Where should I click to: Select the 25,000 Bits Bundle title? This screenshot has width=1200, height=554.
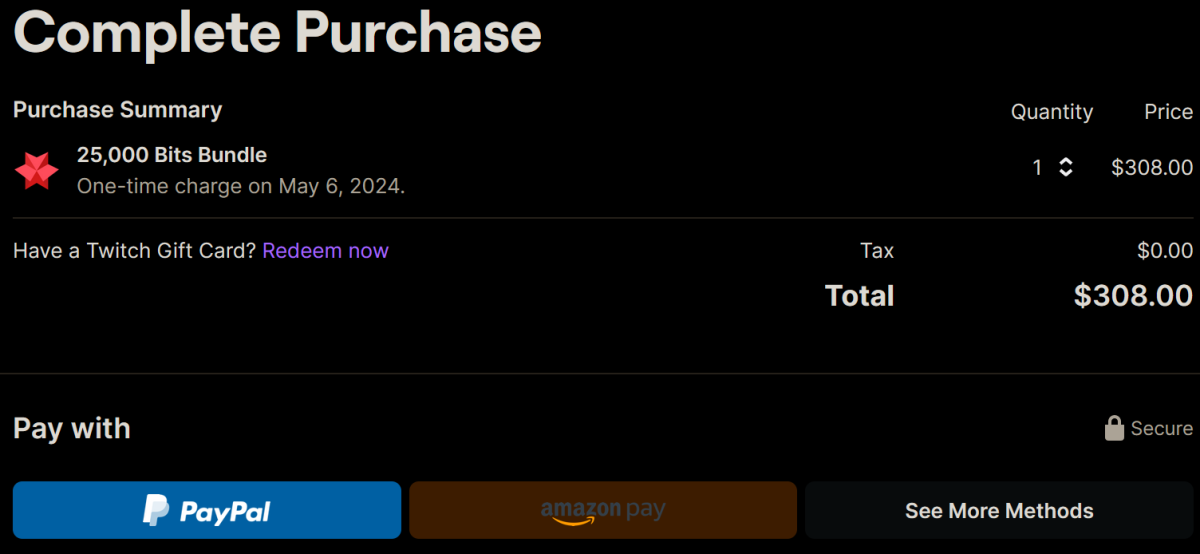(x=172, y=155)
